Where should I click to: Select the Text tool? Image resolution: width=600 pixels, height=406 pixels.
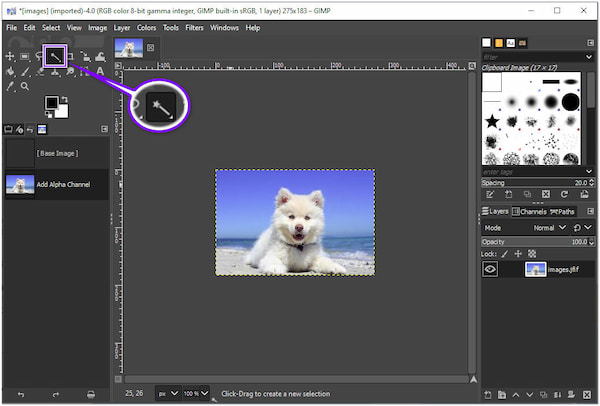[100, 71]
